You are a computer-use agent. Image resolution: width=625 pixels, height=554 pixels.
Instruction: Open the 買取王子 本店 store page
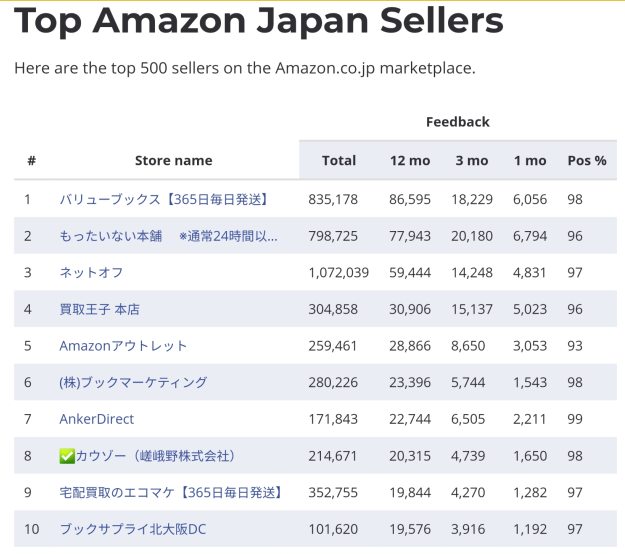coord(102,309)
